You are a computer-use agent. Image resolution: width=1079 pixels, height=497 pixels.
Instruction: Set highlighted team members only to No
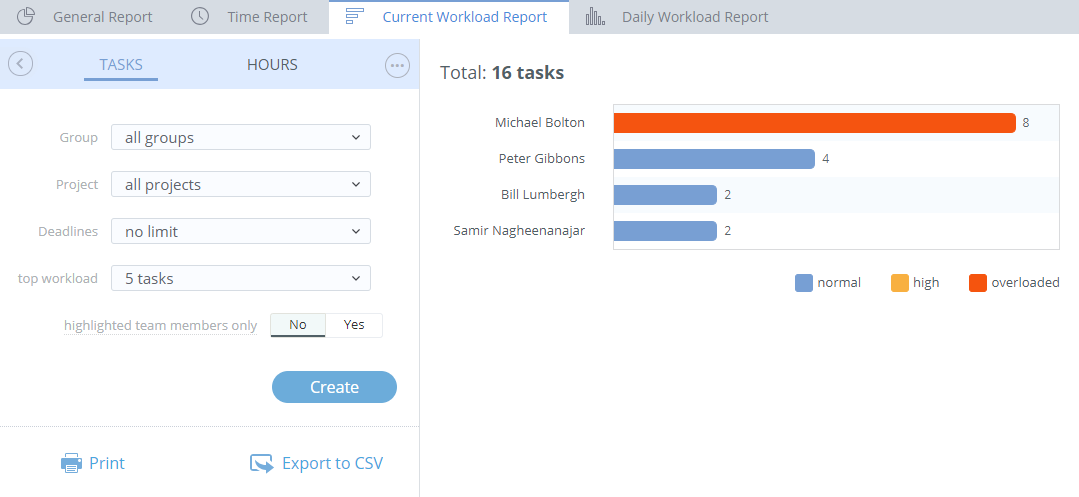point(298,325)
